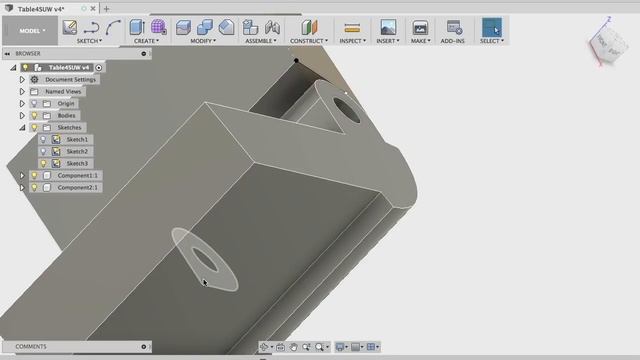Expand the Origin folder node
The width and height of the screenshot is (640, 360).
click(22, 104)
